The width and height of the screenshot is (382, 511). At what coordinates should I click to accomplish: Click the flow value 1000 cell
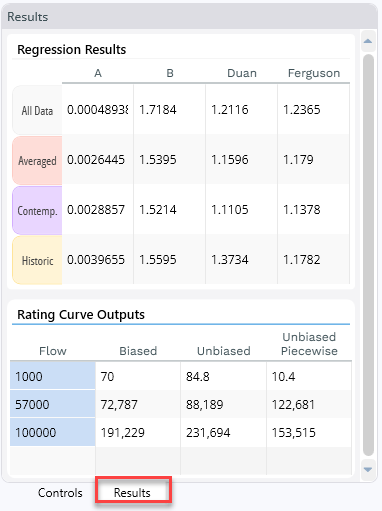tap(53, 376)
